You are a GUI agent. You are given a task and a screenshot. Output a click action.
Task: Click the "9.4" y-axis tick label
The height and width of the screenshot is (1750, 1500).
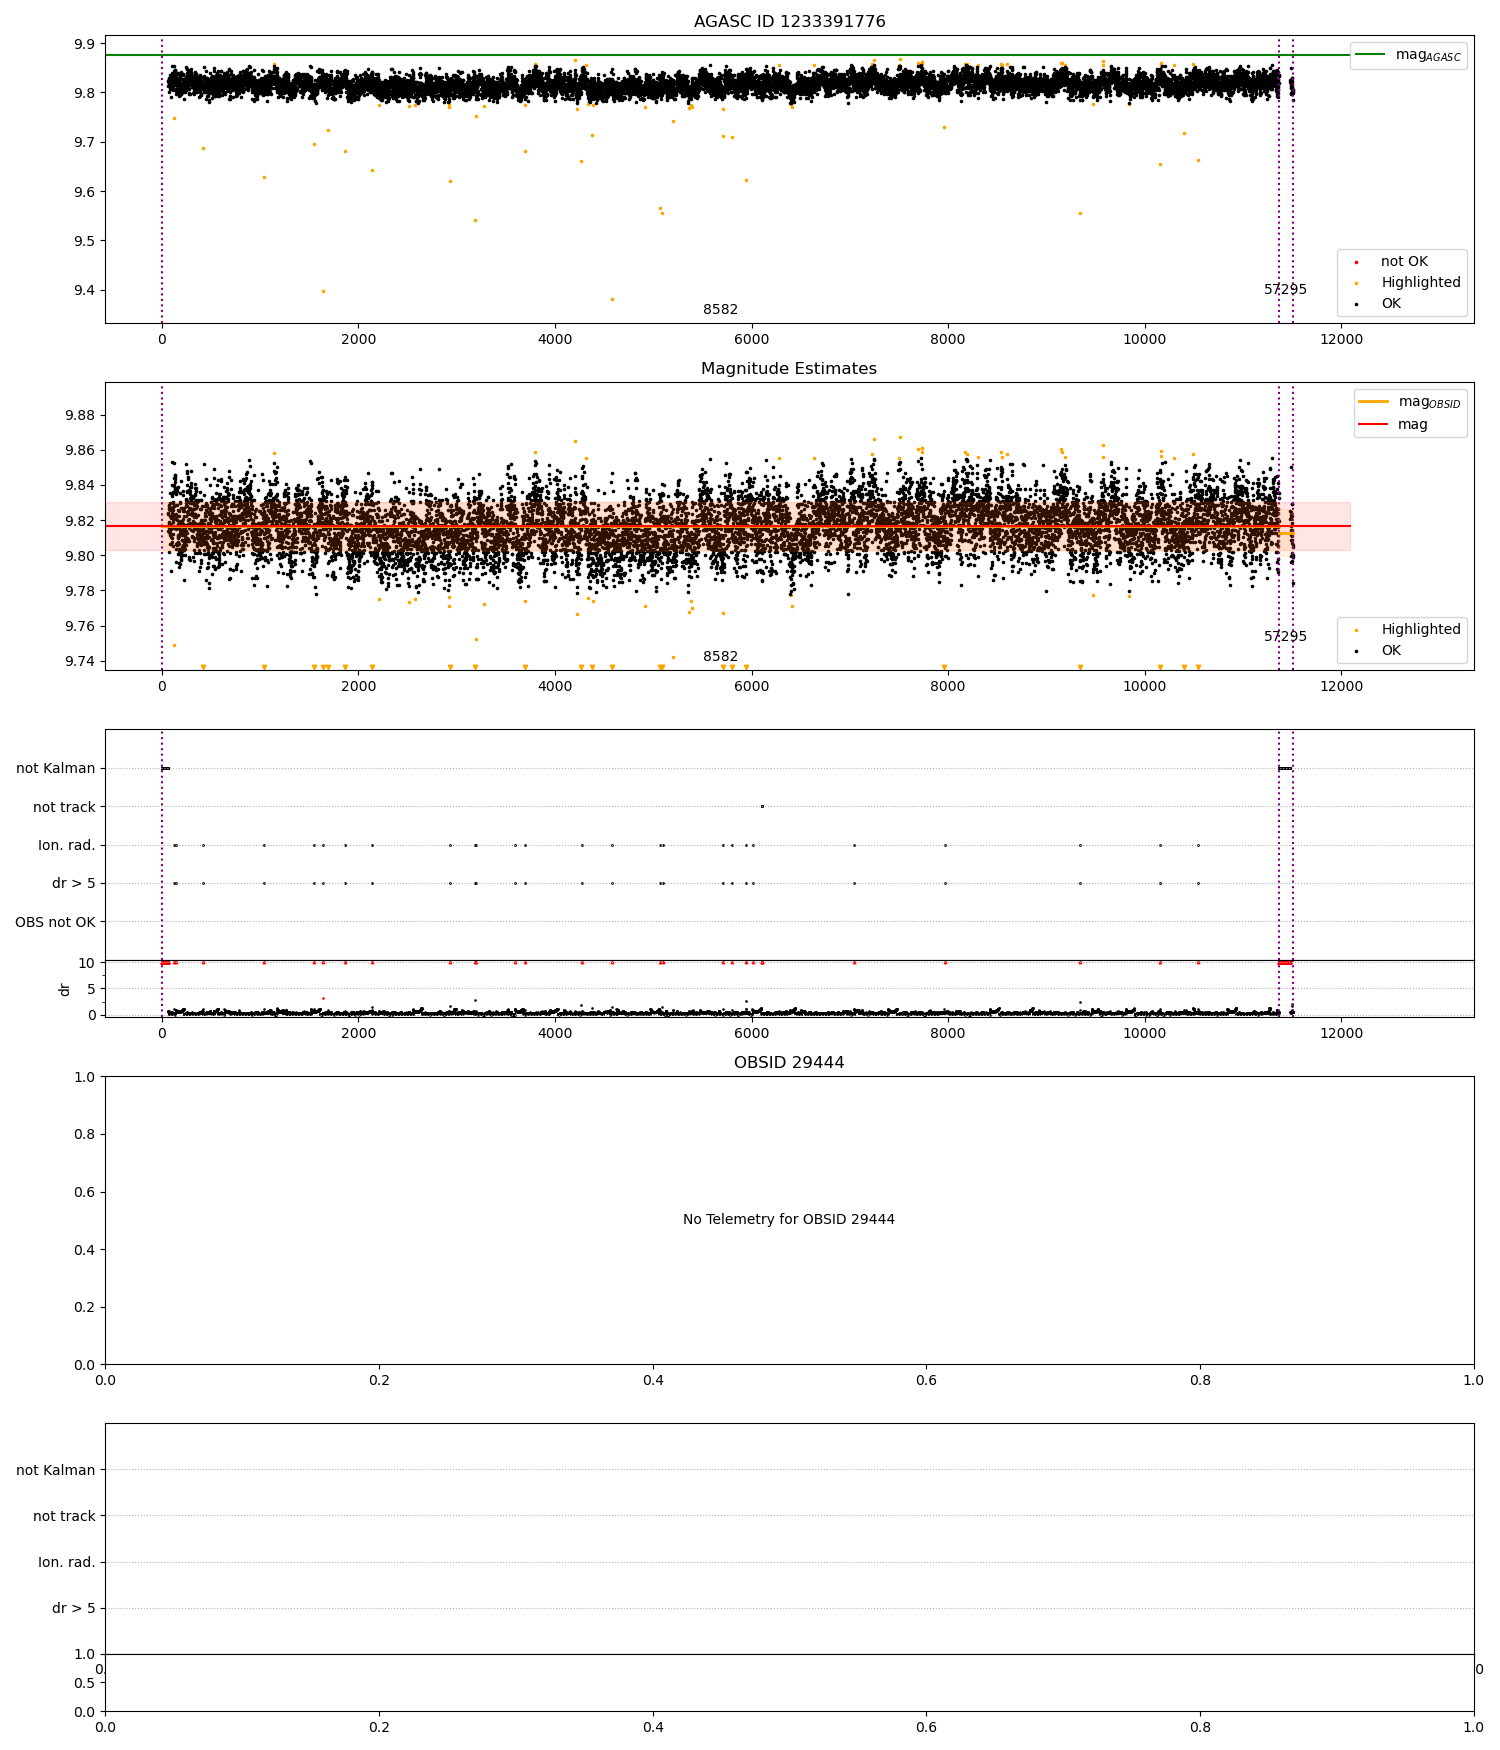pyautogui.click(x=85, y=291)
